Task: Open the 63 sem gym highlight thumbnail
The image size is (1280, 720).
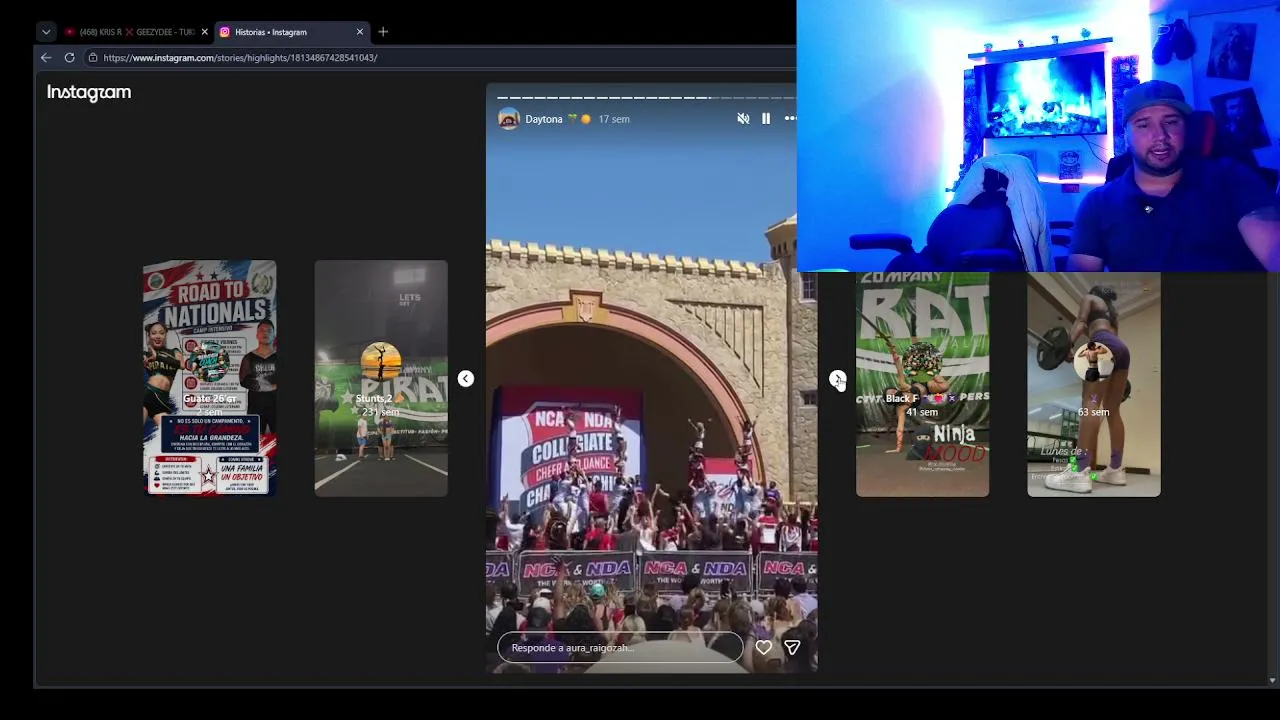Action: (1094, 384)
